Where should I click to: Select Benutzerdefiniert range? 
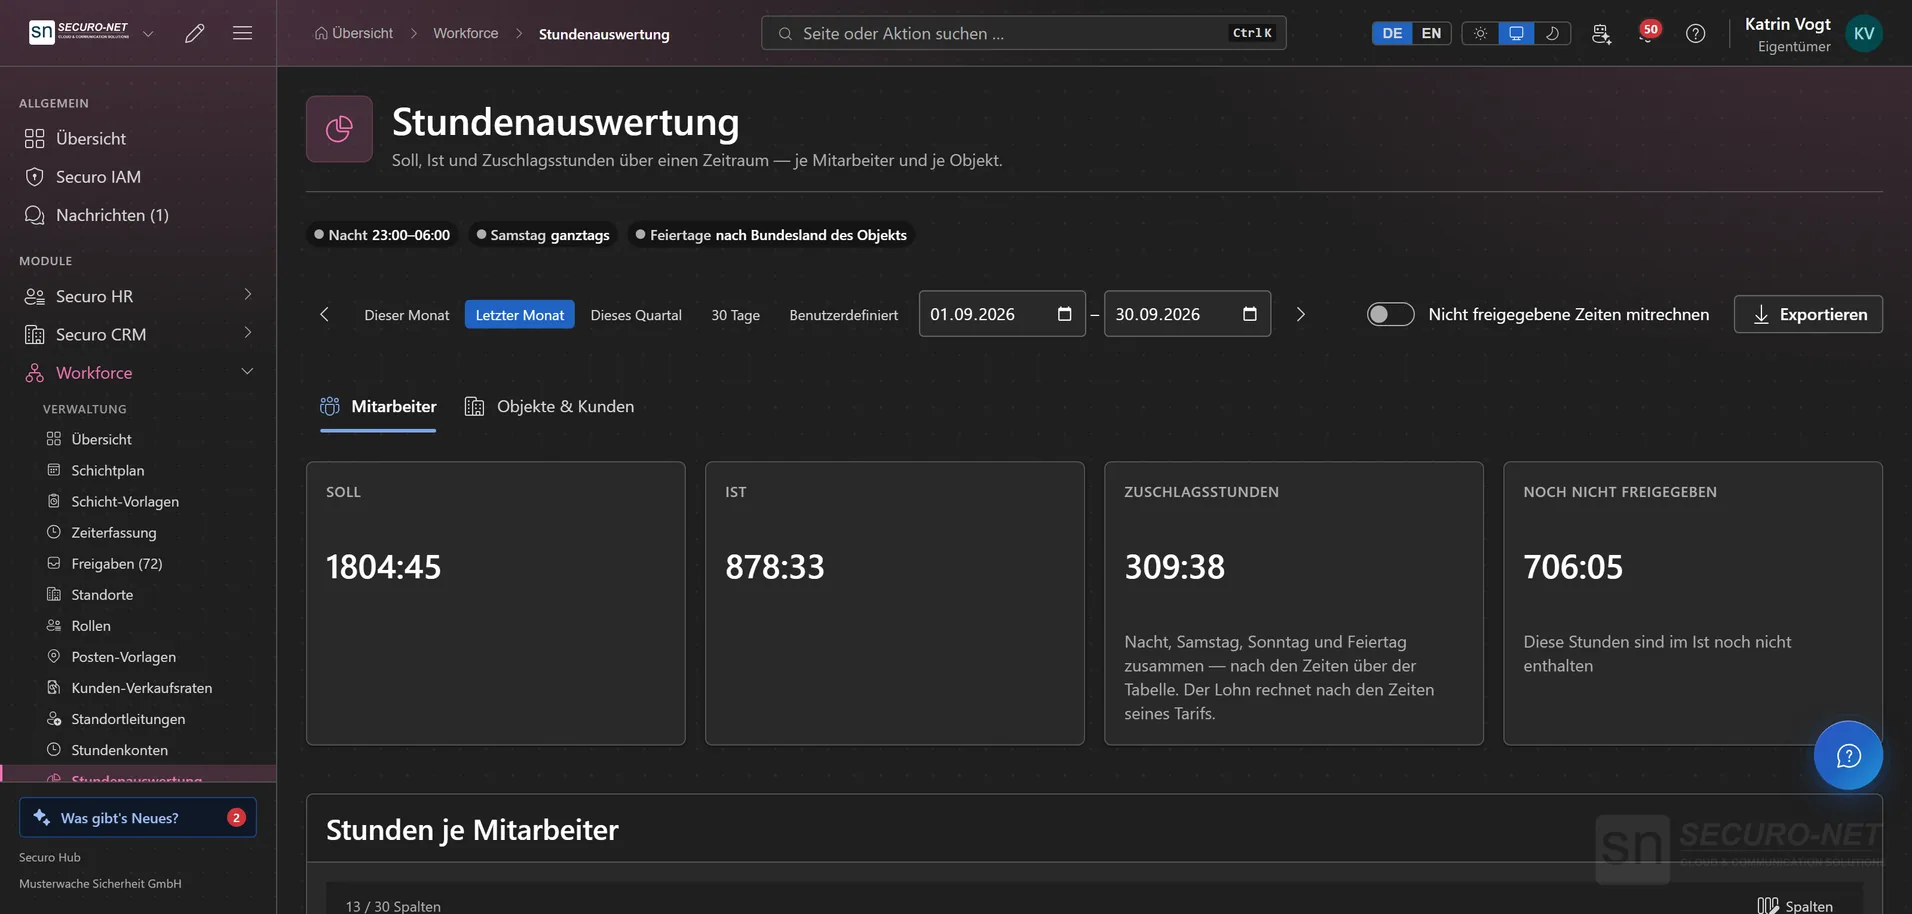click(844, 315)
